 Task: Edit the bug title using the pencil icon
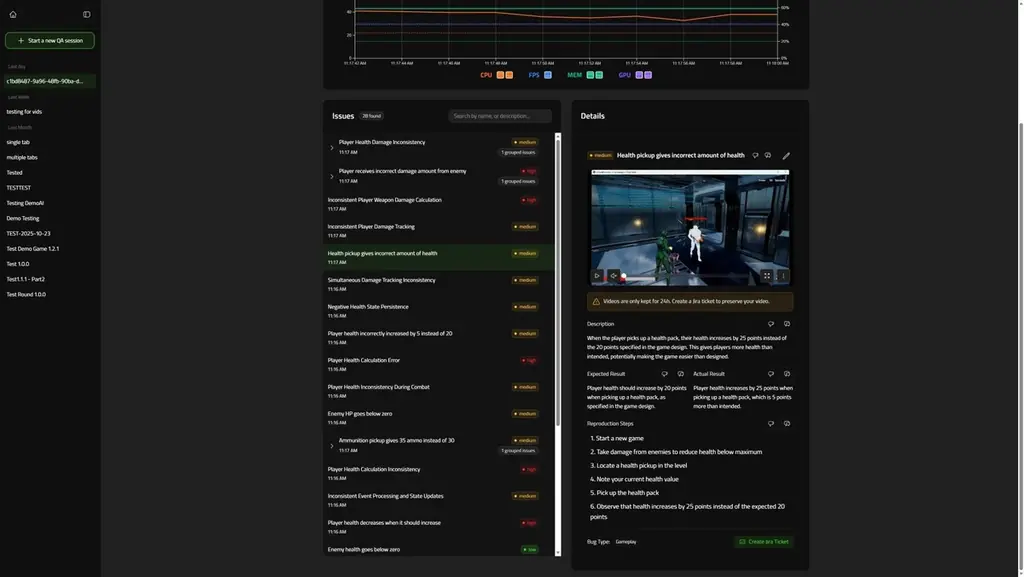pos(786,155)
